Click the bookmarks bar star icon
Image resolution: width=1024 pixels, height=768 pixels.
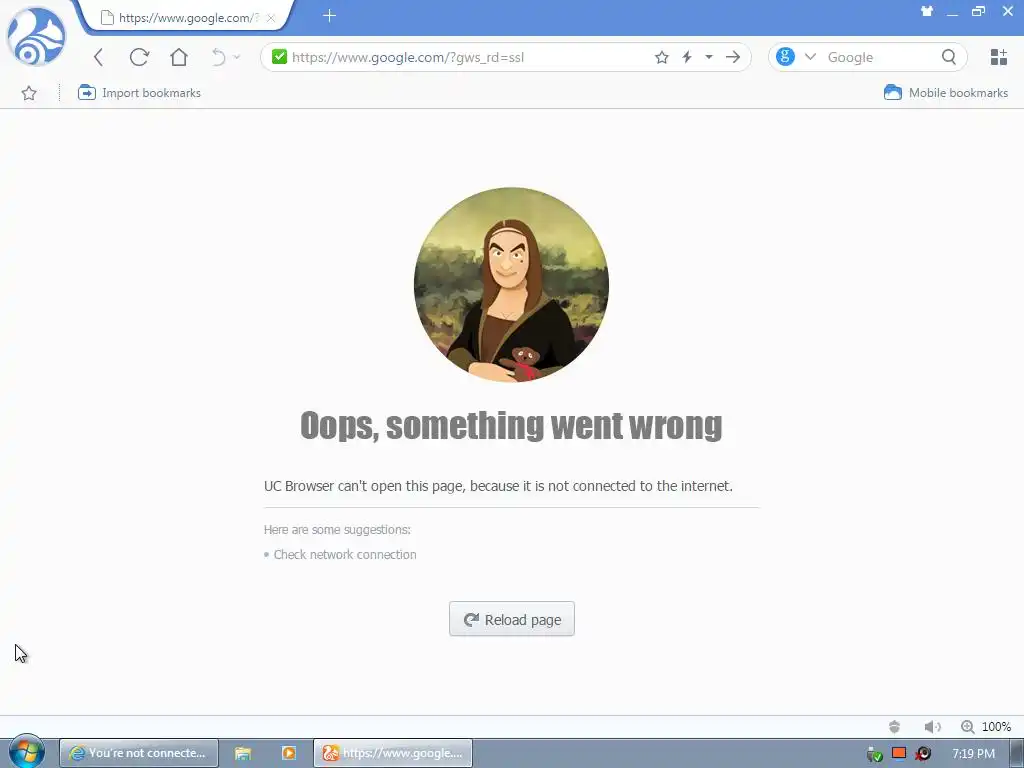[29, 93]
